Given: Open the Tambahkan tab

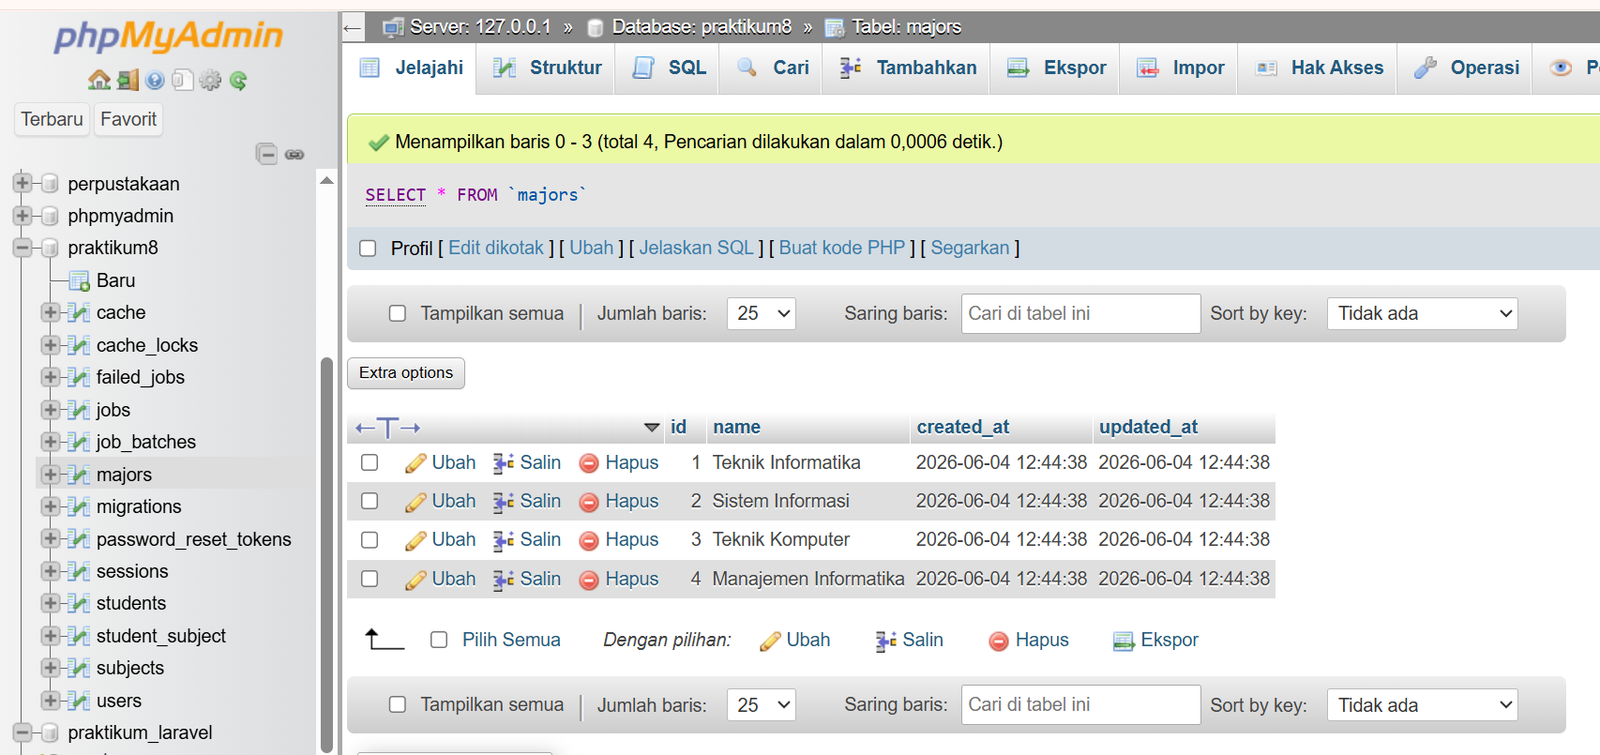Looking at the screenshot, I should pyautogui.click(x=907, y=68).
